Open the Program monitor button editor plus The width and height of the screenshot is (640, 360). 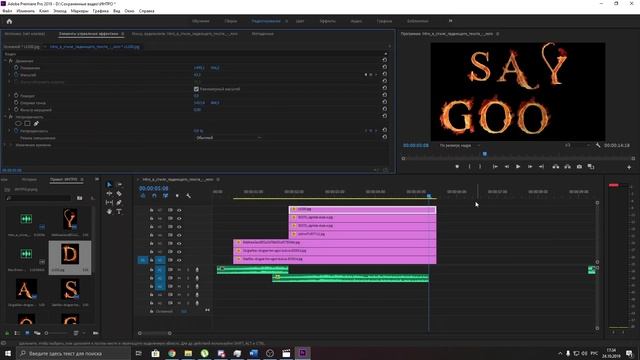(629, 167)
